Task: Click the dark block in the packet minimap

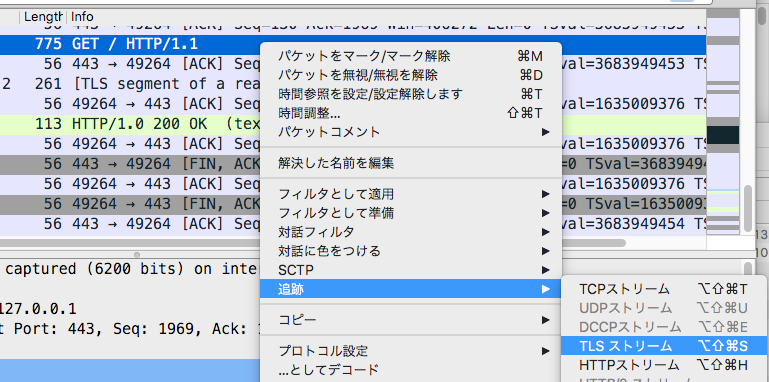Action: coord(723,135)
